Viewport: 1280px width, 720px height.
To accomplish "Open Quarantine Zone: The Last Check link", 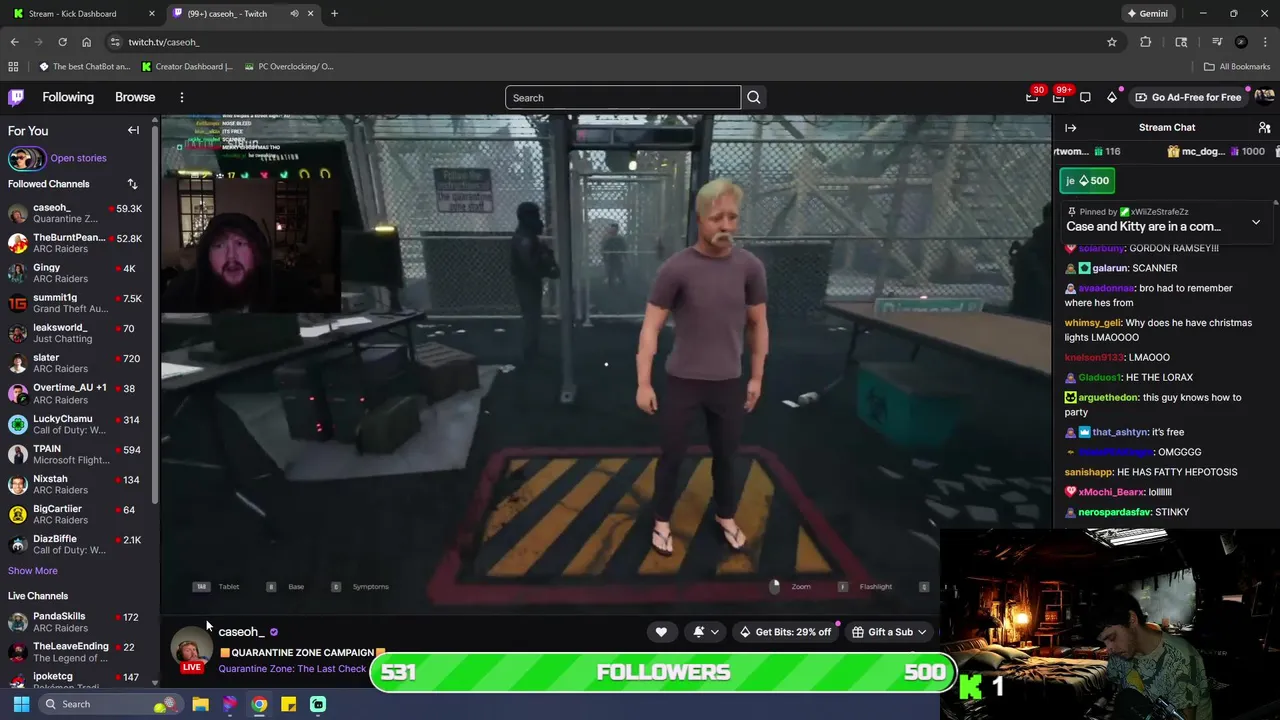I will (292, 669).
